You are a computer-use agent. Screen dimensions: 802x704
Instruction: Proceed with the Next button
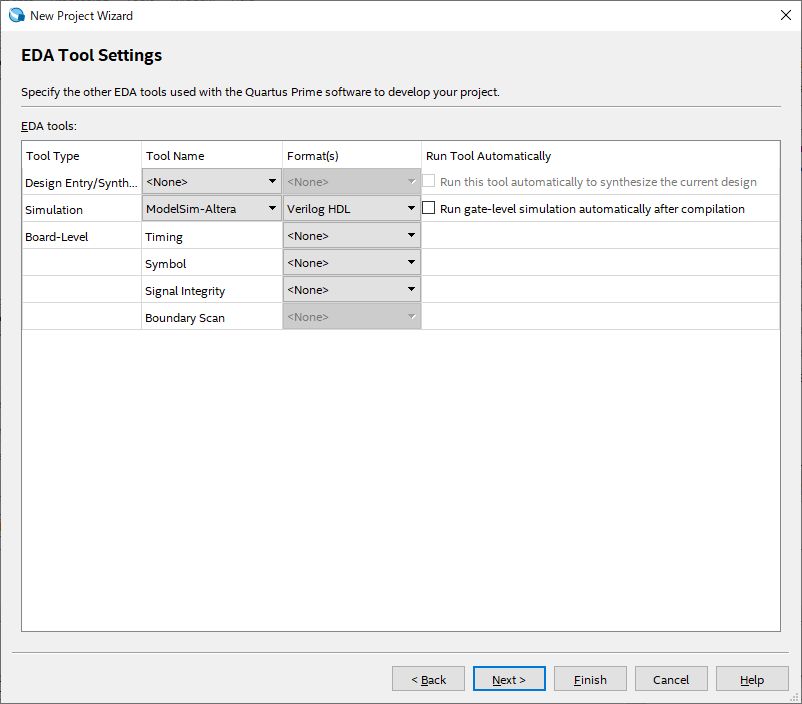pyautogui.click(x=508, y=679)
